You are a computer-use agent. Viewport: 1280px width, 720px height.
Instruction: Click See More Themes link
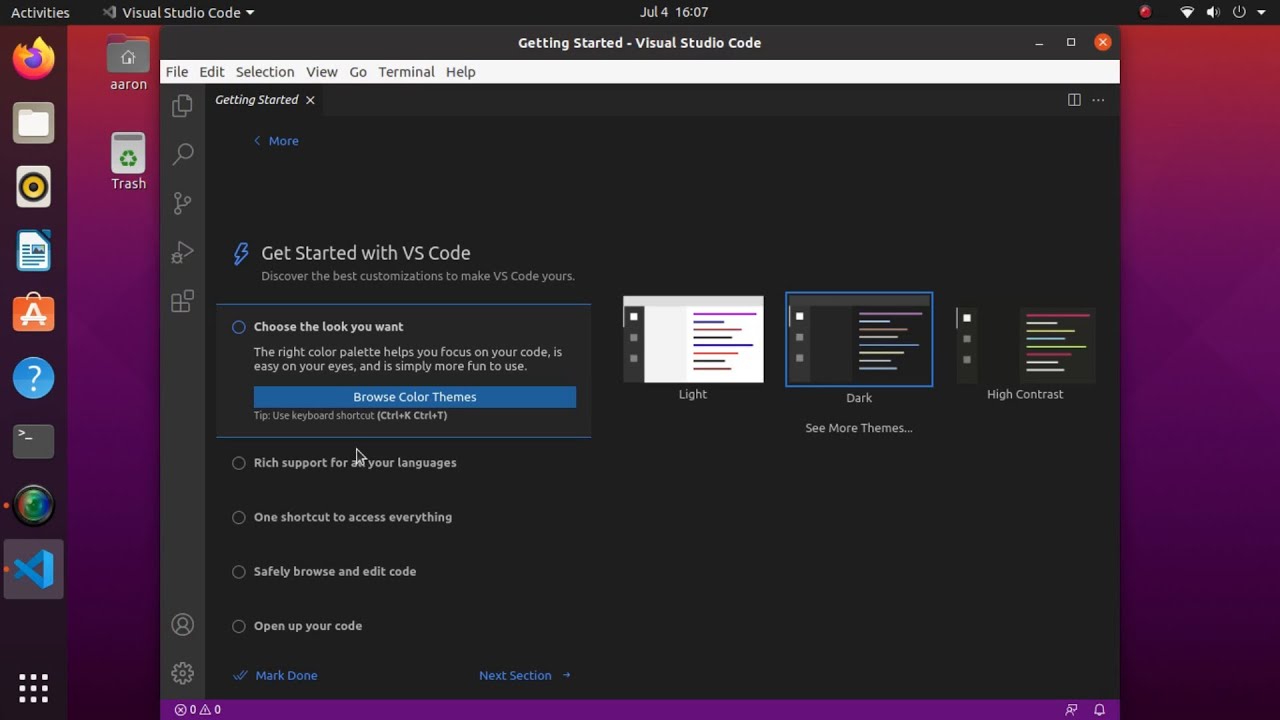(x=859, y=428)
